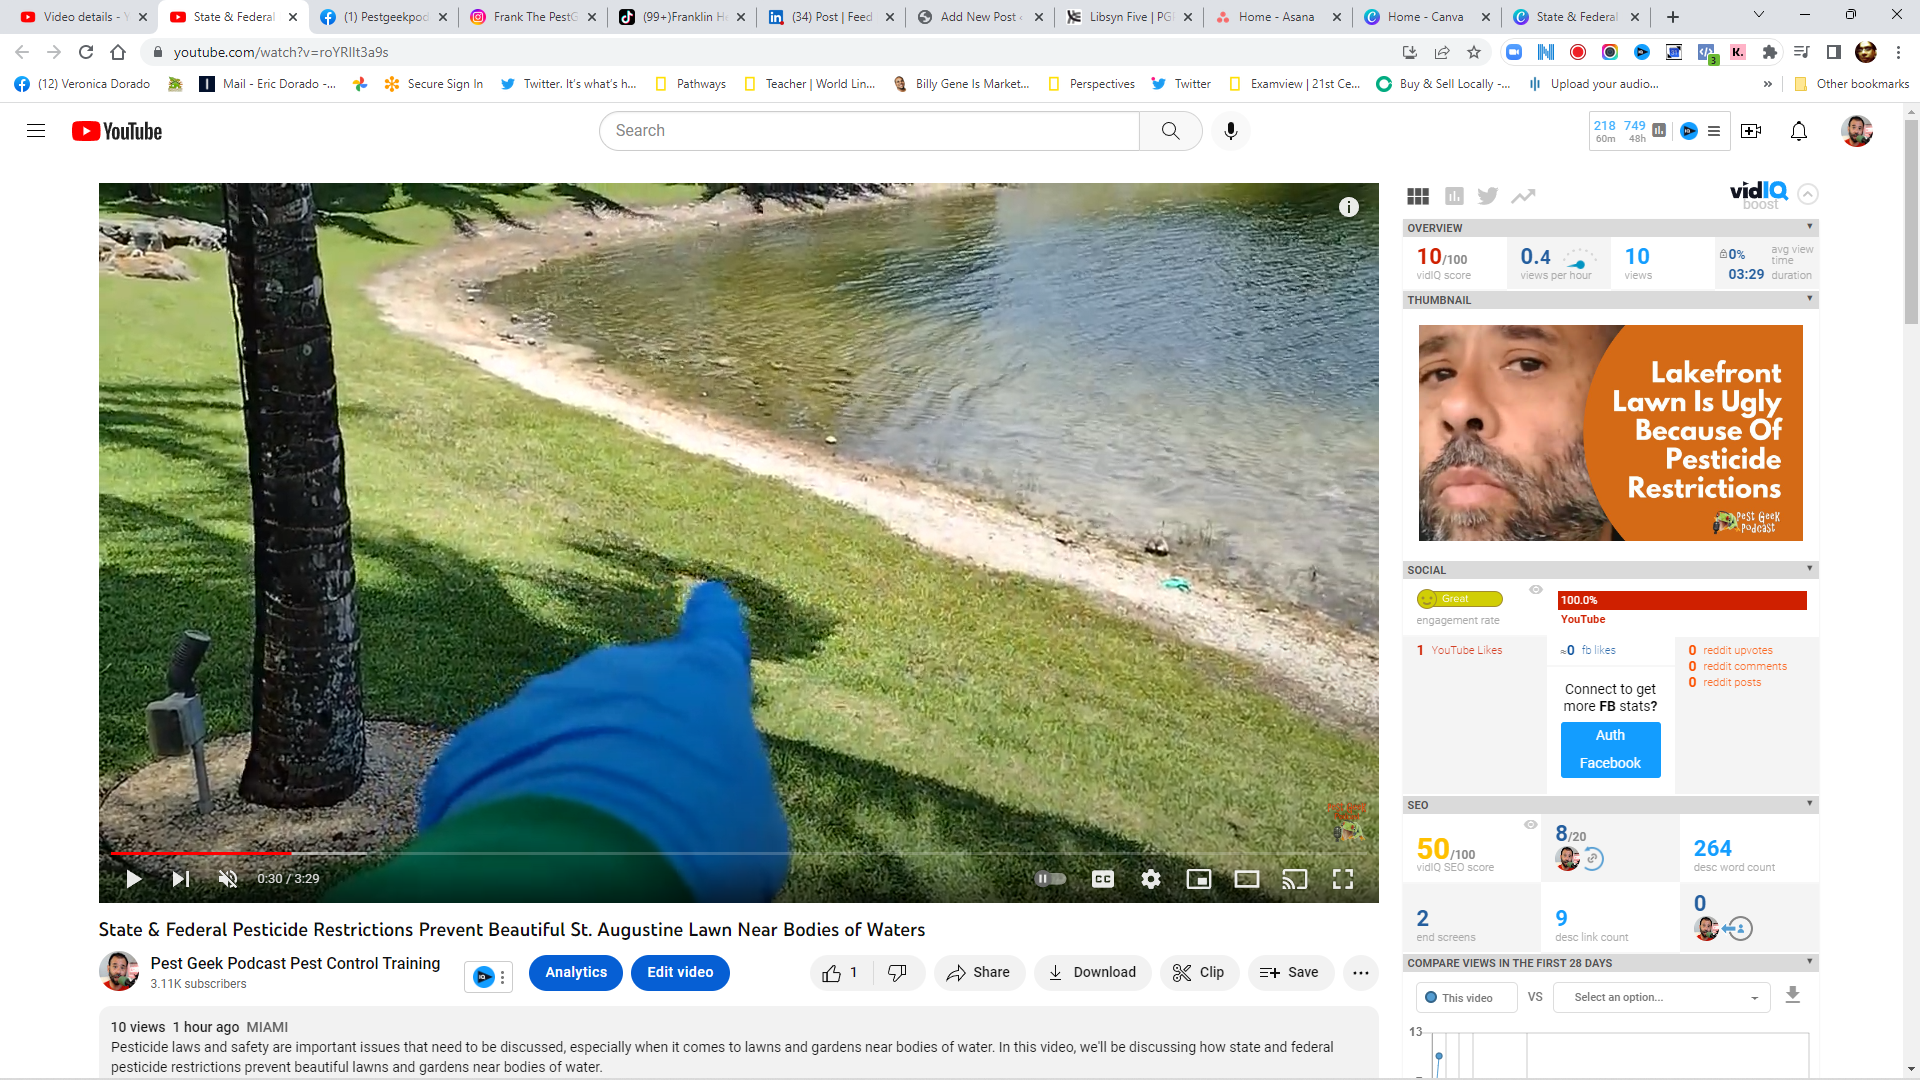Image resolution: width=1920 pixels, height=1080 pixels.
Task: Collapse the vidIQ OVERVIEW section
Action: point(1810,227)
